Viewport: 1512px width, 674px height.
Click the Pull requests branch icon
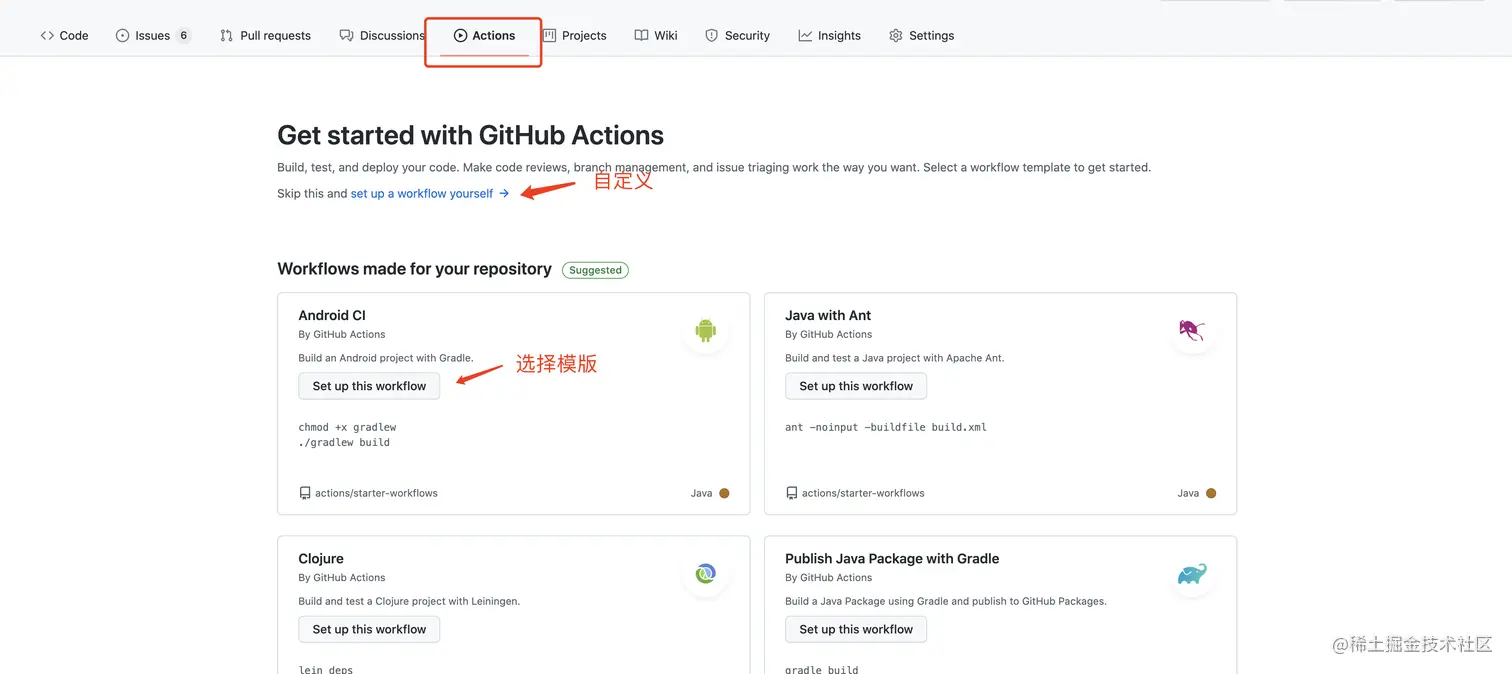pyautogui.click(x=226, y=35)
